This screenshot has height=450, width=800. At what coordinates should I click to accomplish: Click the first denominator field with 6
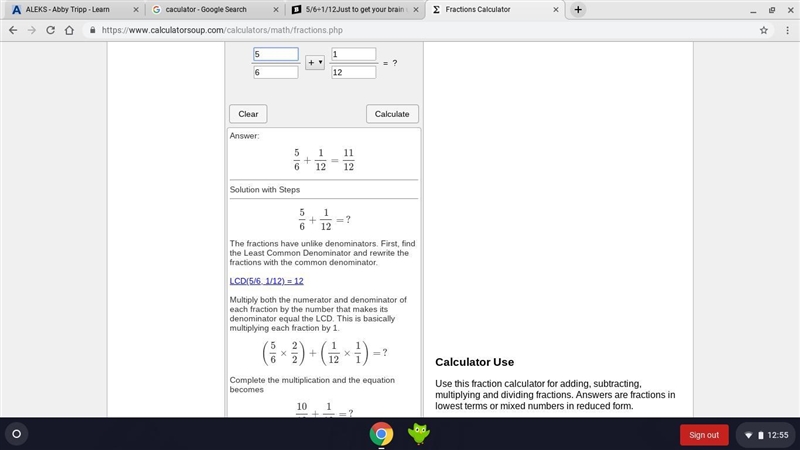(276, 72)
